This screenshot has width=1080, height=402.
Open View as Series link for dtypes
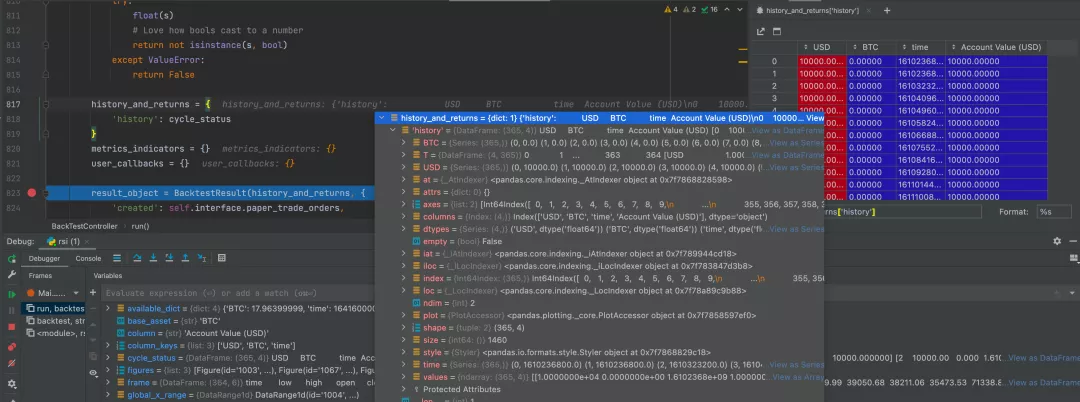(x=796, y=229)
